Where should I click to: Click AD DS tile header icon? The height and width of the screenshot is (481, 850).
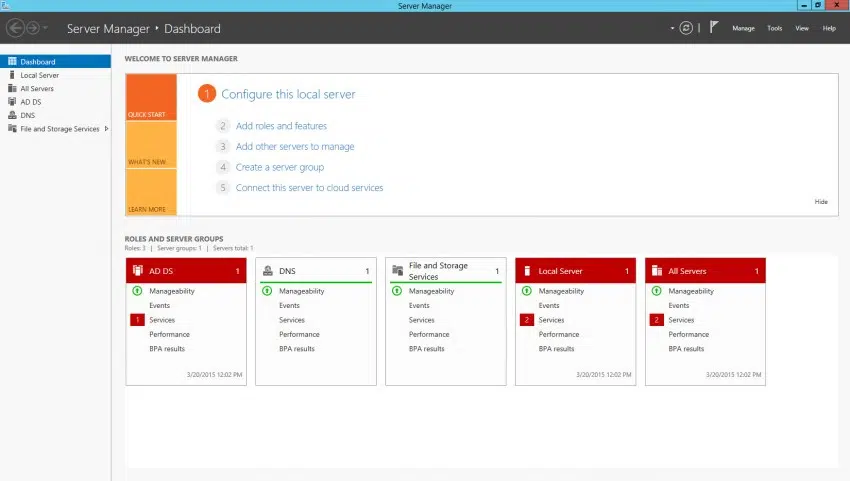[x=138, y=270]
